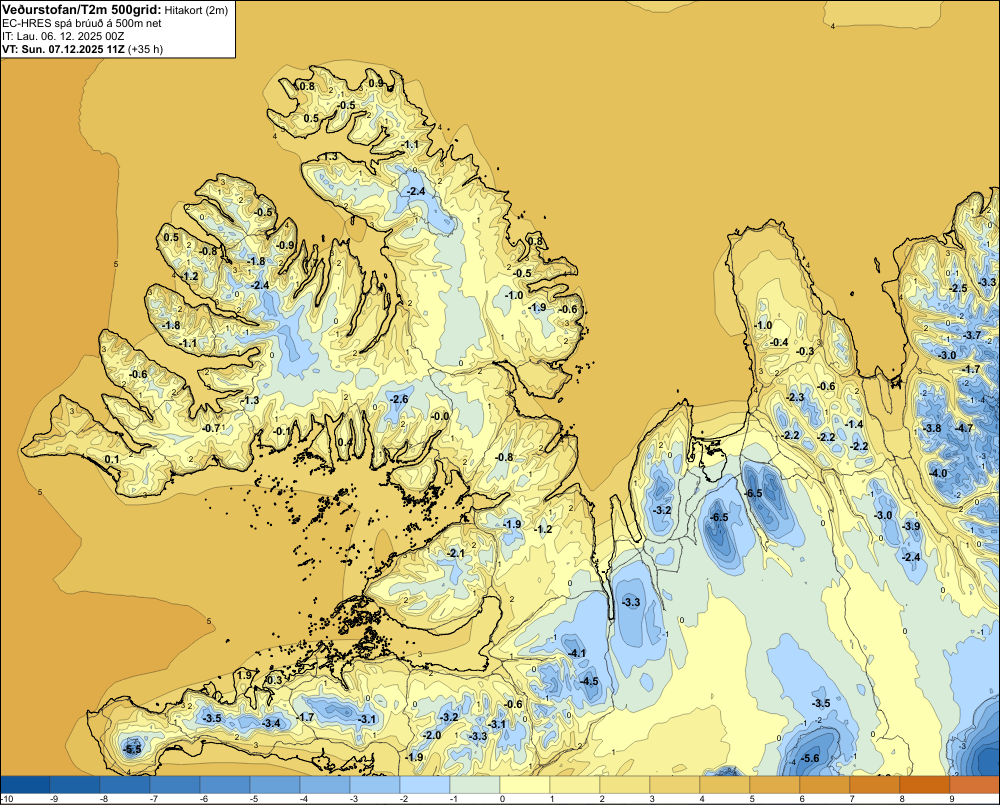The width and height of the screenshot is (1000, 805).
Task: Select the -3.9 temperature value
Action: click(911, 526)
